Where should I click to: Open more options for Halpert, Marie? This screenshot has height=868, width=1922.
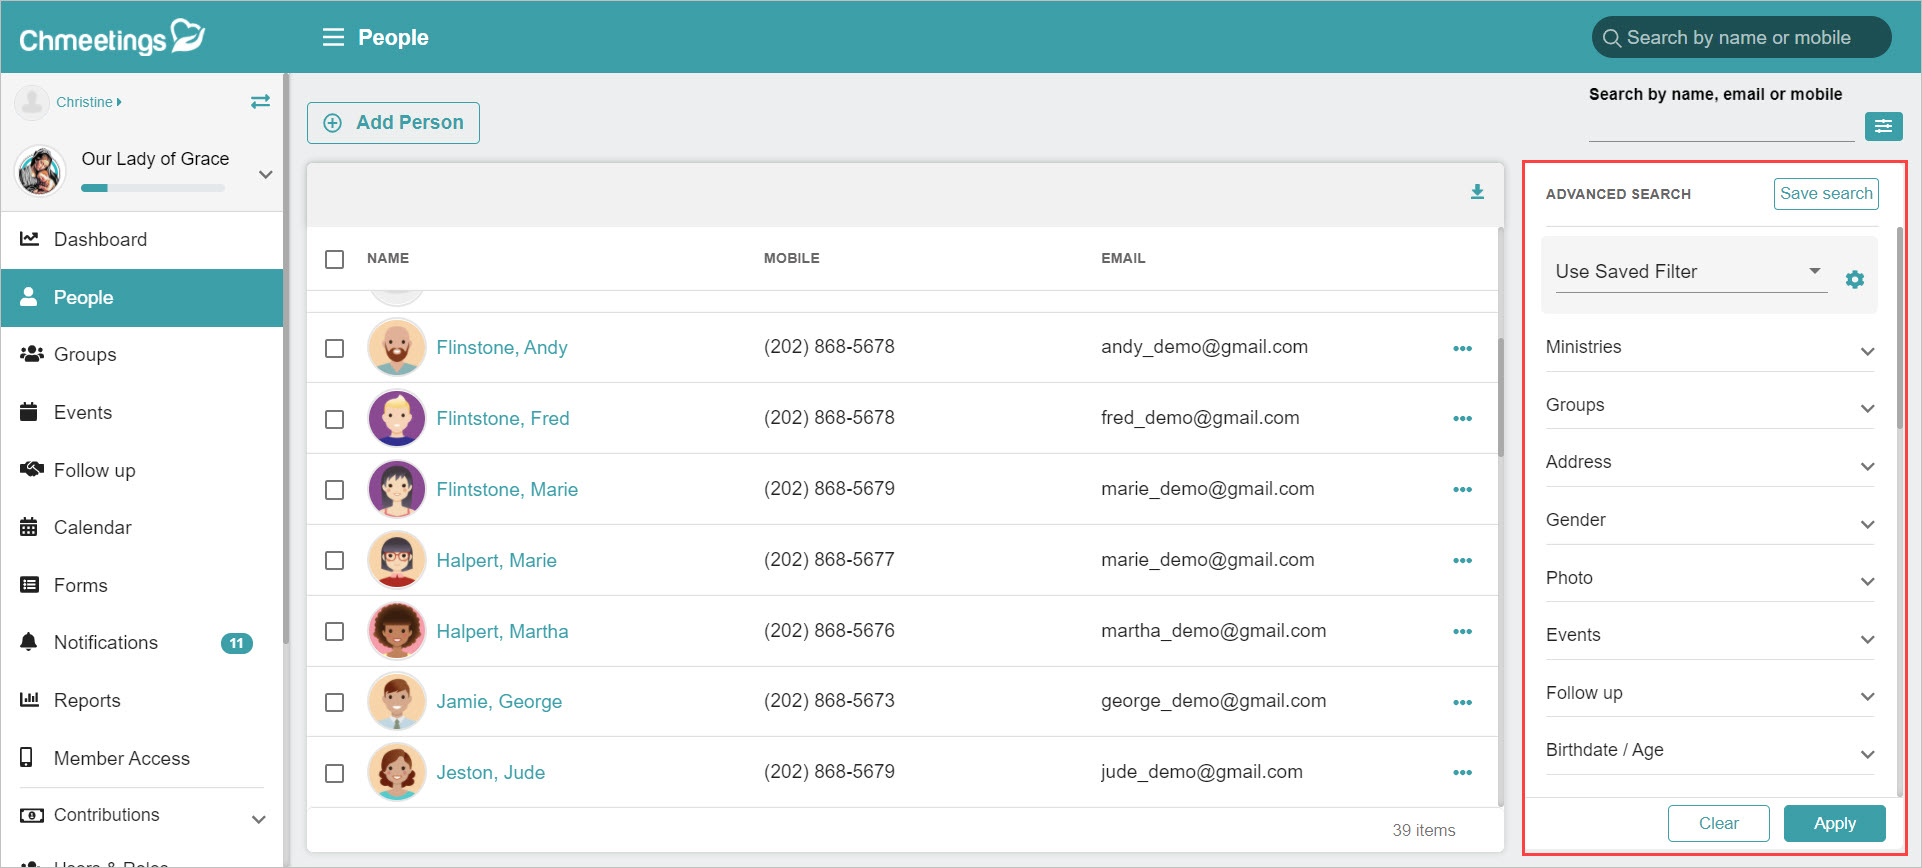pos(1462,560)
